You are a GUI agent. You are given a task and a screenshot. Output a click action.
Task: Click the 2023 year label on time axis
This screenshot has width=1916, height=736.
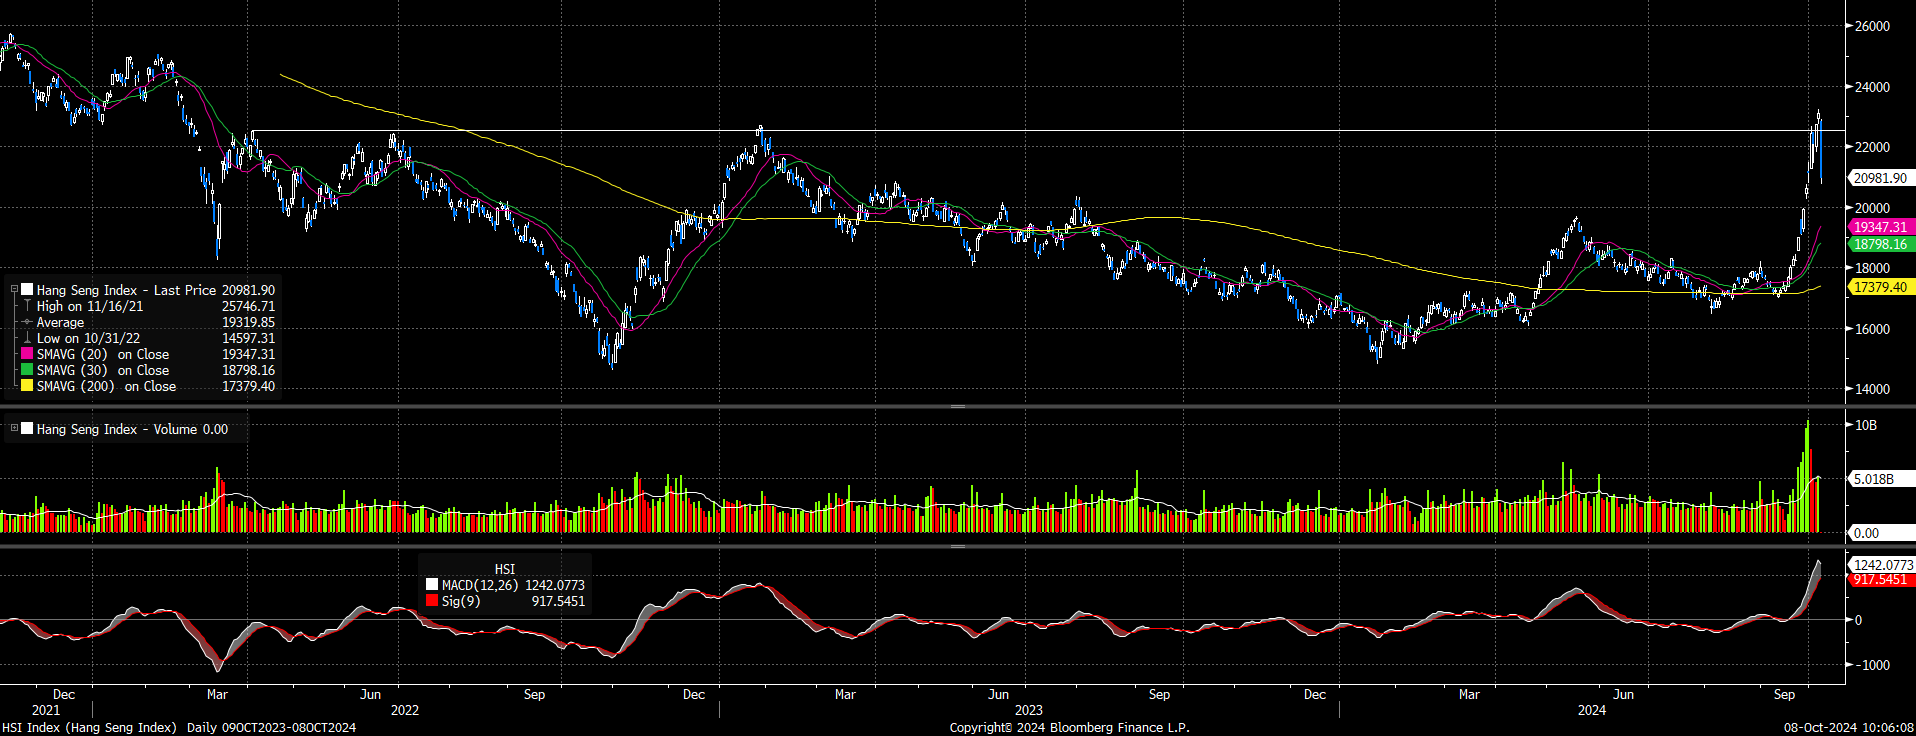pyautogui.click(x=1028, y=710)
